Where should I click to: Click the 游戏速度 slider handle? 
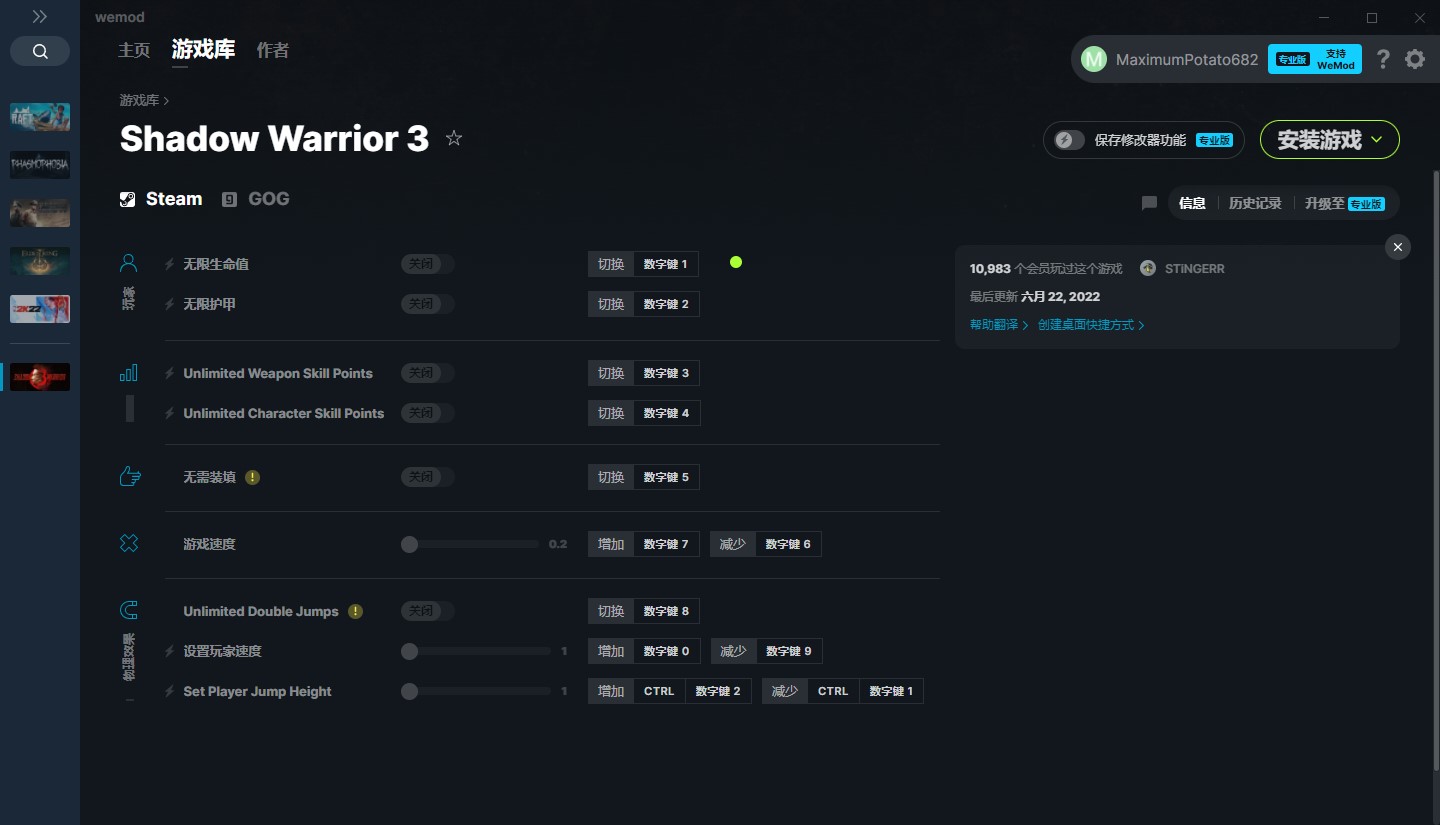[x=409, y=544]
